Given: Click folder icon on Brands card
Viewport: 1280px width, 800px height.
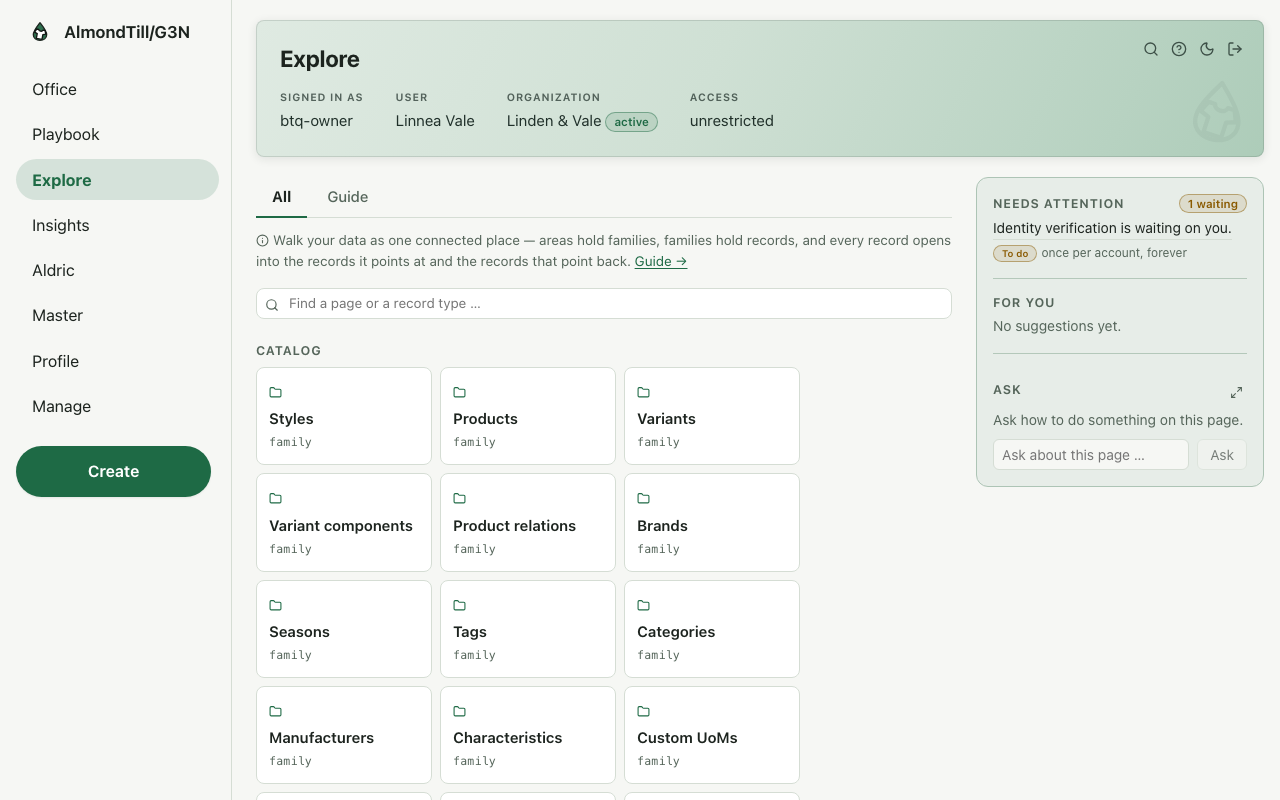Looking at the screenshot, I should click(x=644, y=498).
